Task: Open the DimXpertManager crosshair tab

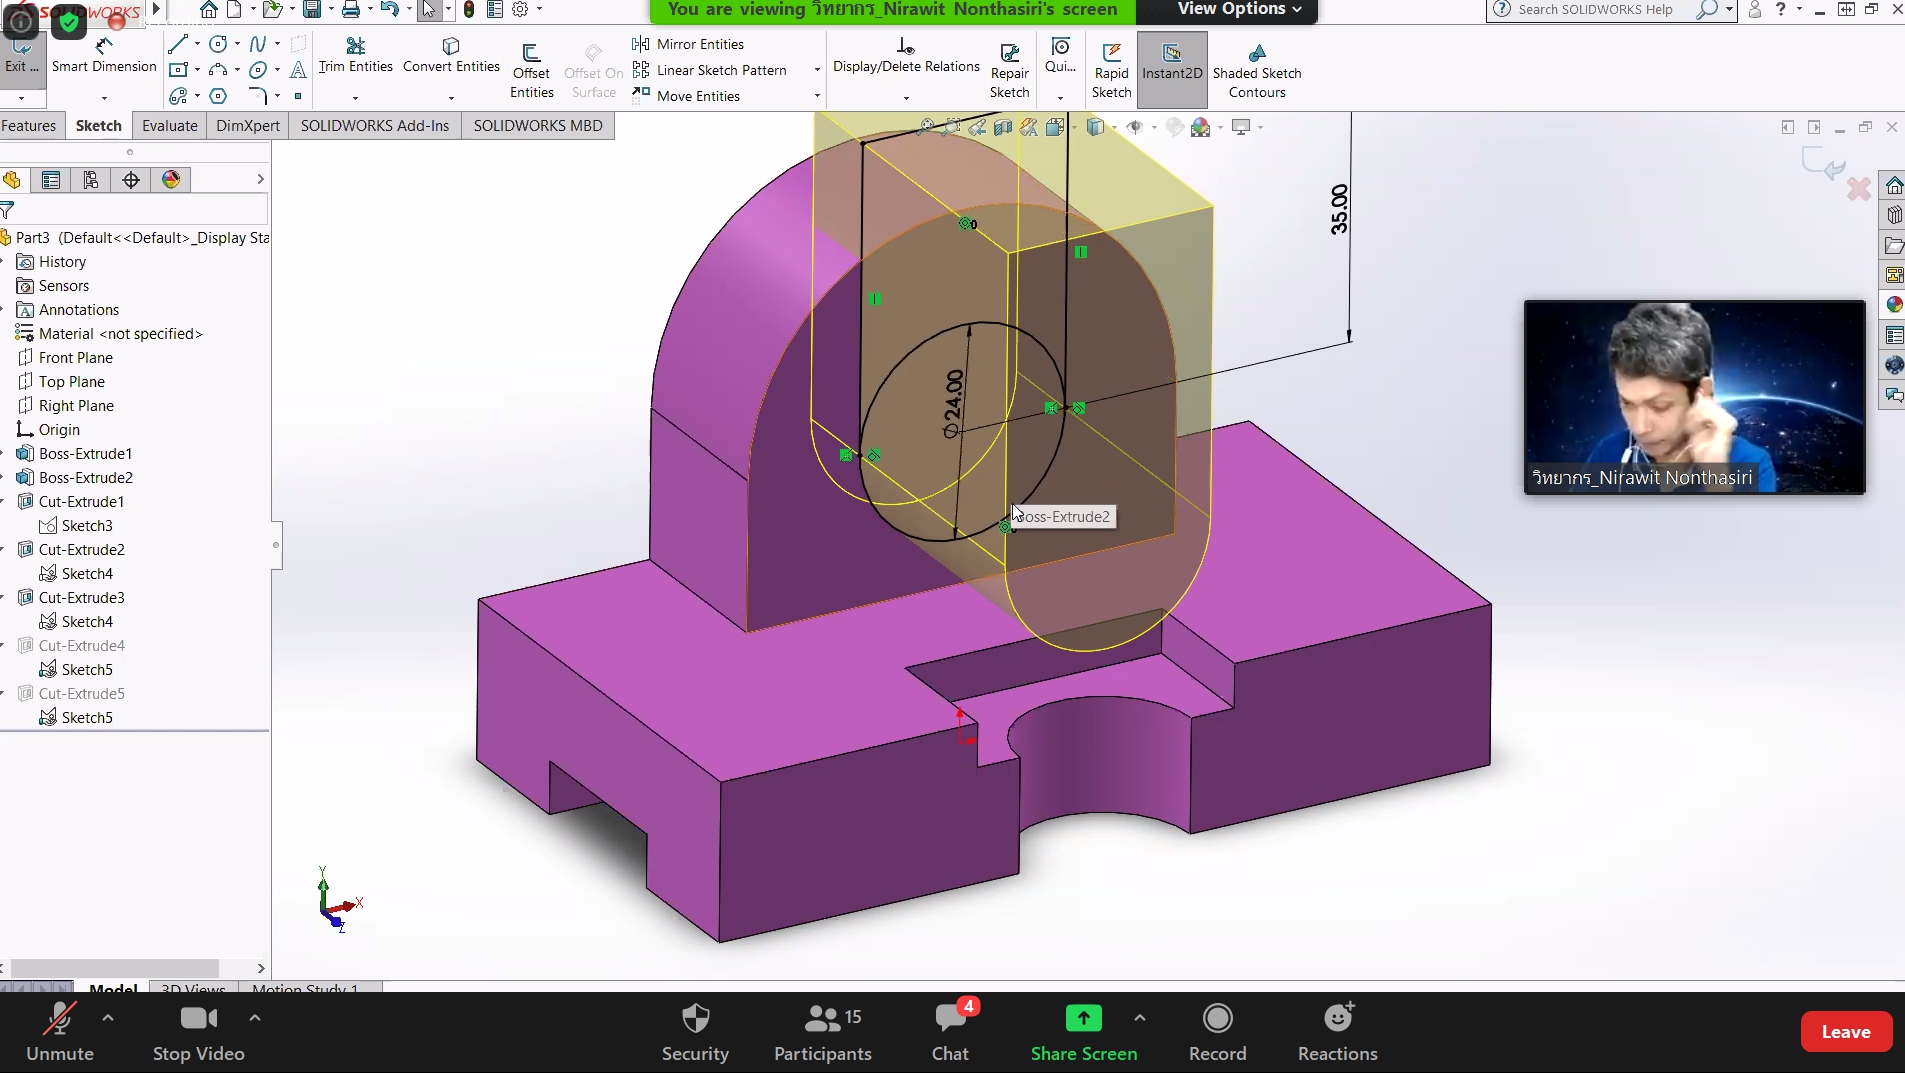Action: pos(131,180)
